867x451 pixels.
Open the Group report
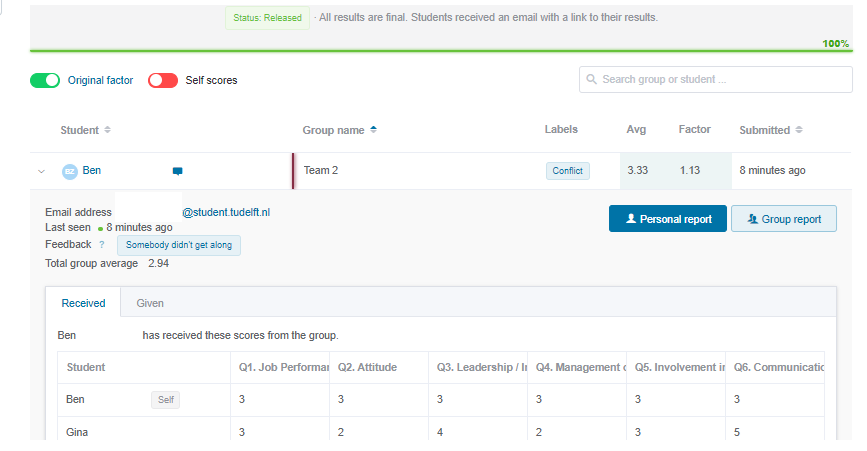click(784, 219)
